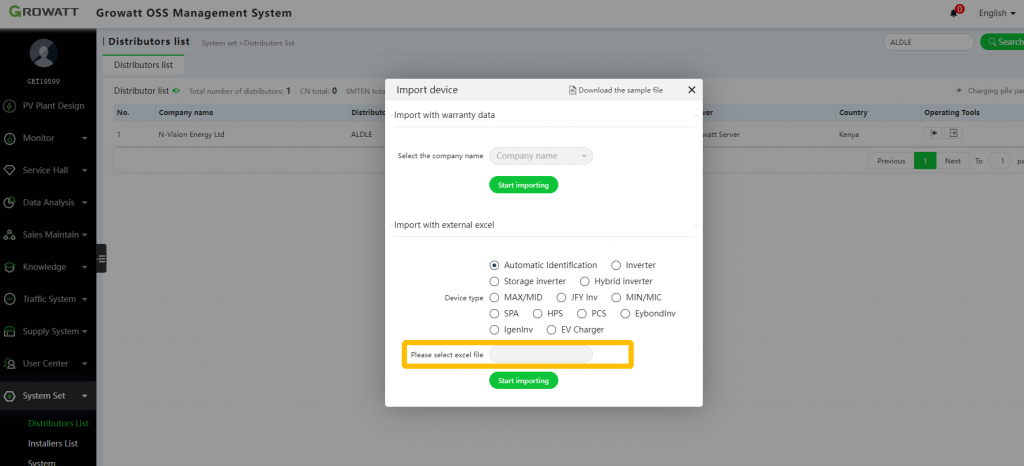Click the Traffic System icon
Viewport: 1024px width, 466px height.
point(10,299)
